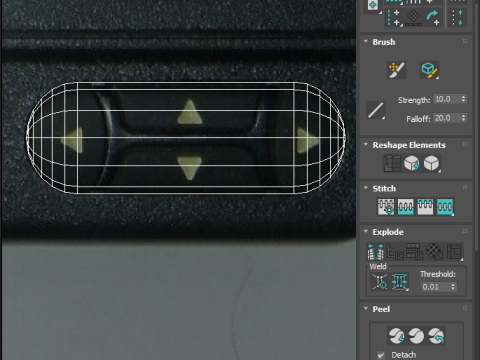Click Stitch to Average icon
Viewport: 480px width, 360px height.
pyautogui.click(x=406, y=207)
